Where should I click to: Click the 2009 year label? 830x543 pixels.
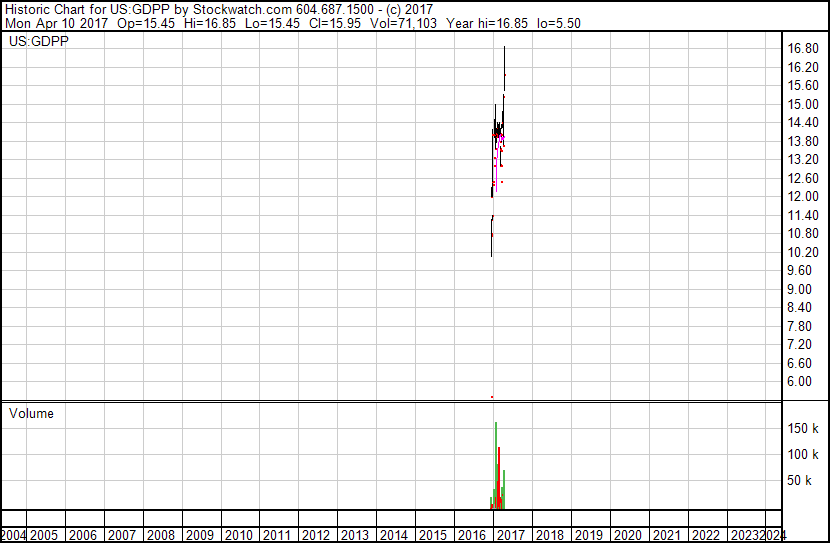pyautogui.click(x=200, y=535)
